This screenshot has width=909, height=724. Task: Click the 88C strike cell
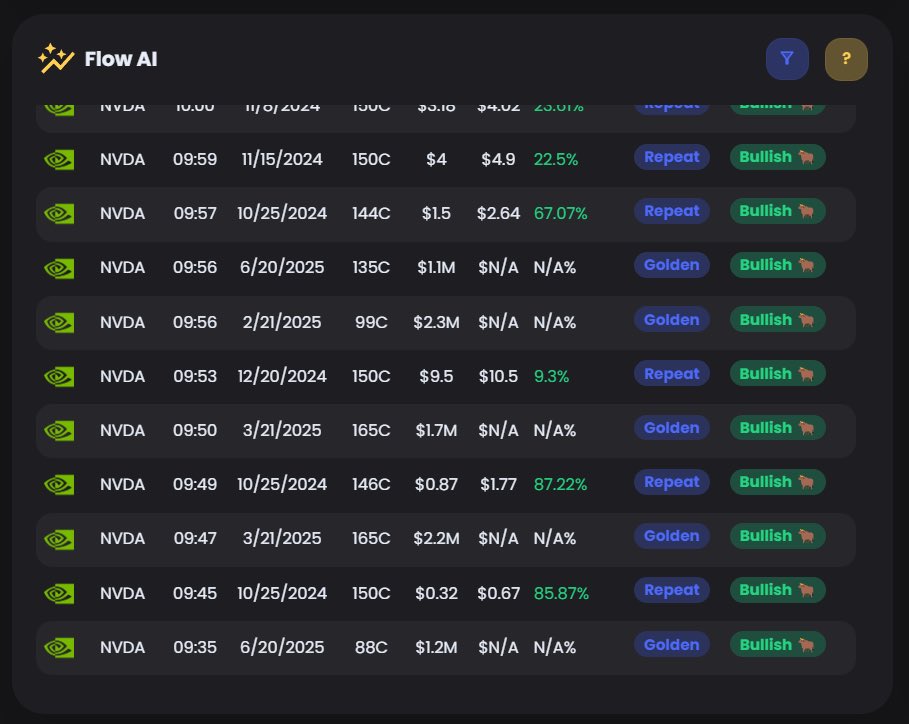371,647
